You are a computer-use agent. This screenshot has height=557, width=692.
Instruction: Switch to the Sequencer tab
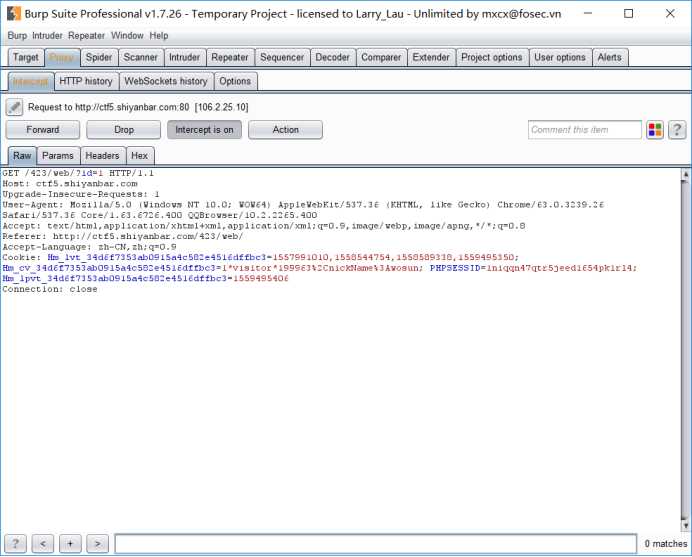pos(282,57)
